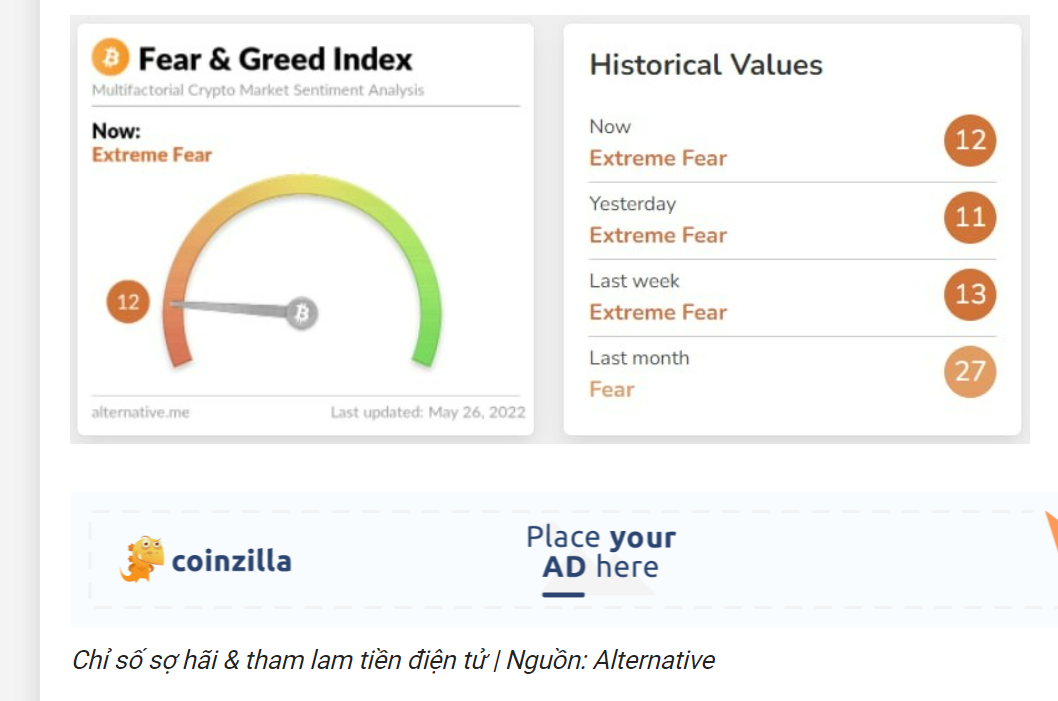The width and height of the screenshot is (1058, 701).
Task: Click the Fear & Greed Index title
Action: (x=275, y=59)
